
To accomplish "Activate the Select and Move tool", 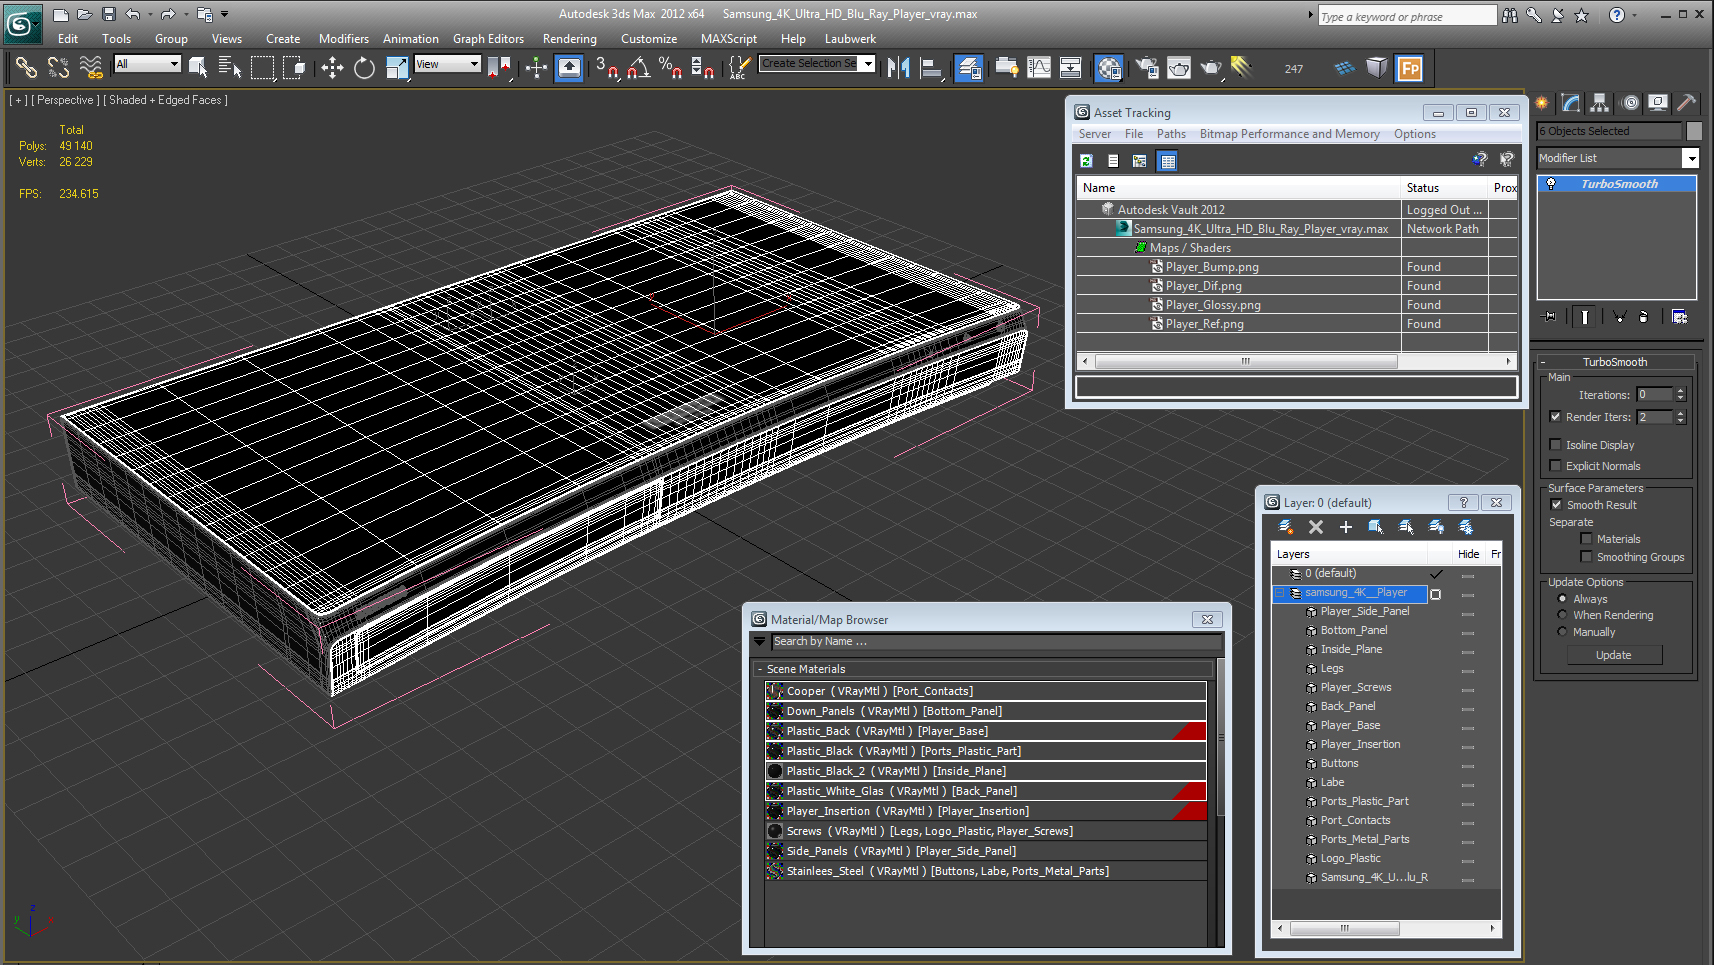I will pos(332,67).
